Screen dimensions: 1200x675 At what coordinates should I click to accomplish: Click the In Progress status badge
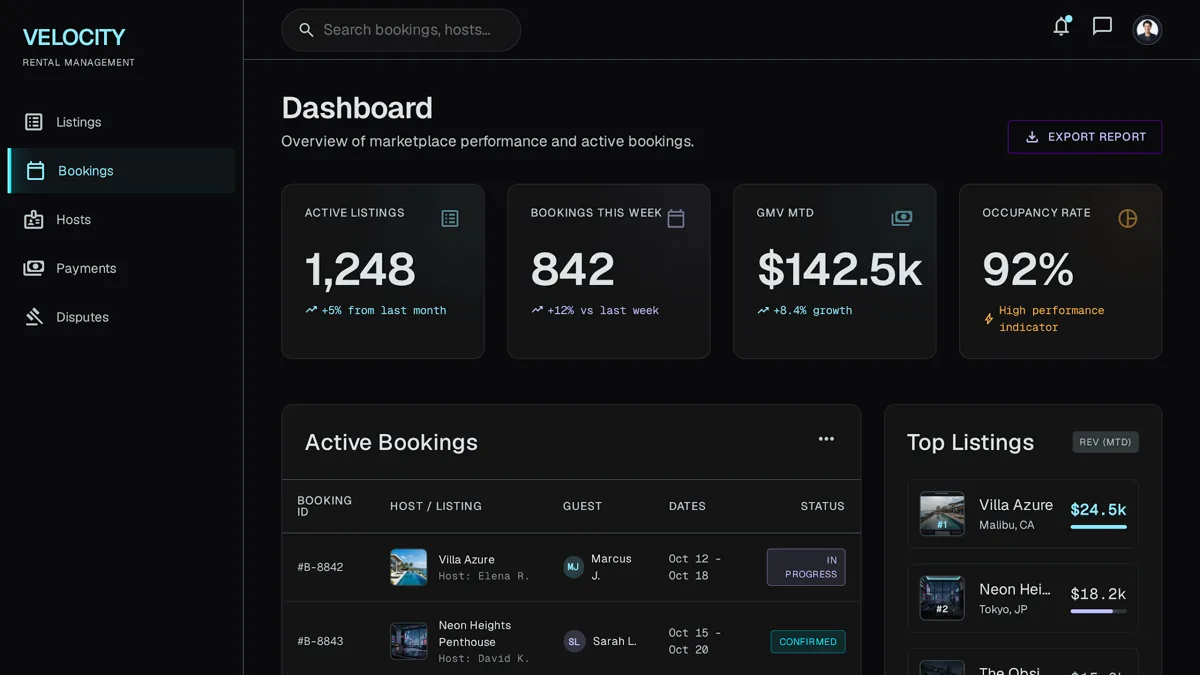pyautogui.click(x=806, y=567)
